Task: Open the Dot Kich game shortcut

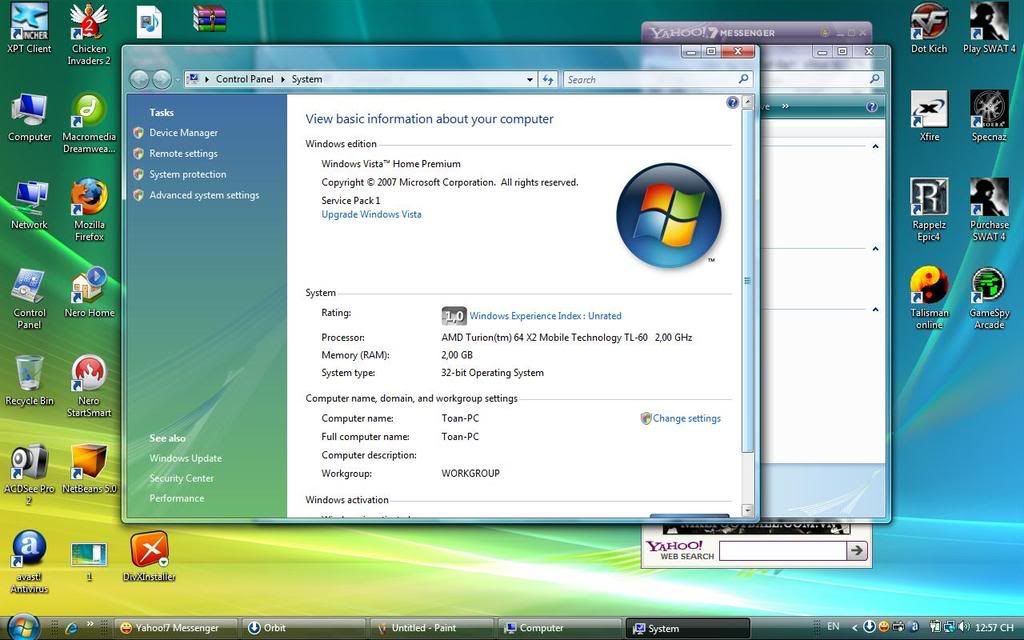Action: pos(929,29)
